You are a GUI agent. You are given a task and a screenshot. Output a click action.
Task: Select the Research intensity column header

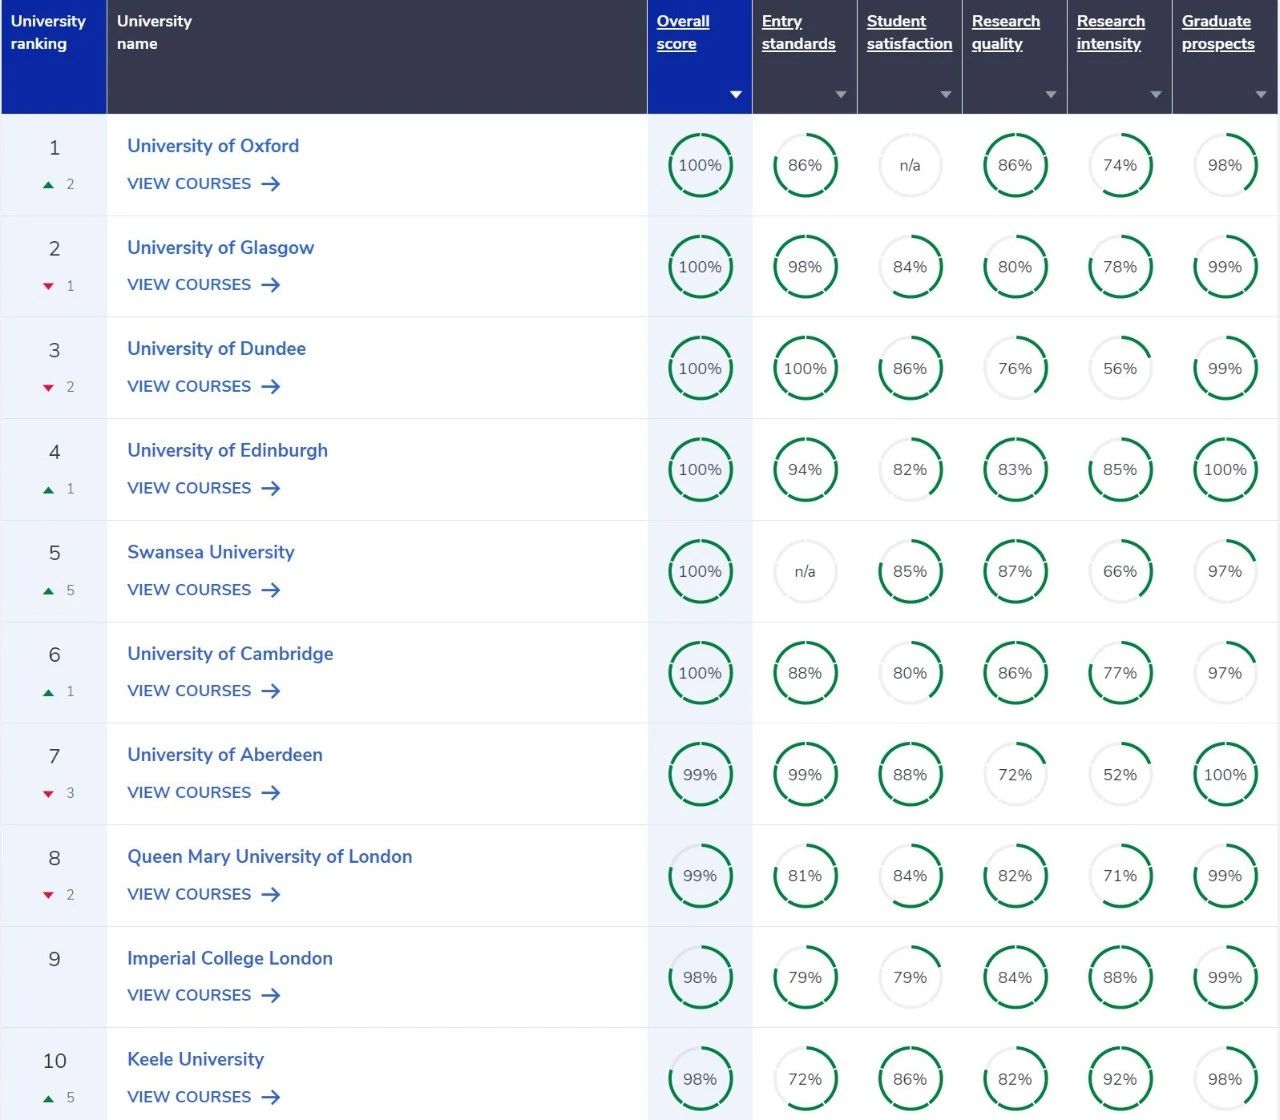point(1110,32)
